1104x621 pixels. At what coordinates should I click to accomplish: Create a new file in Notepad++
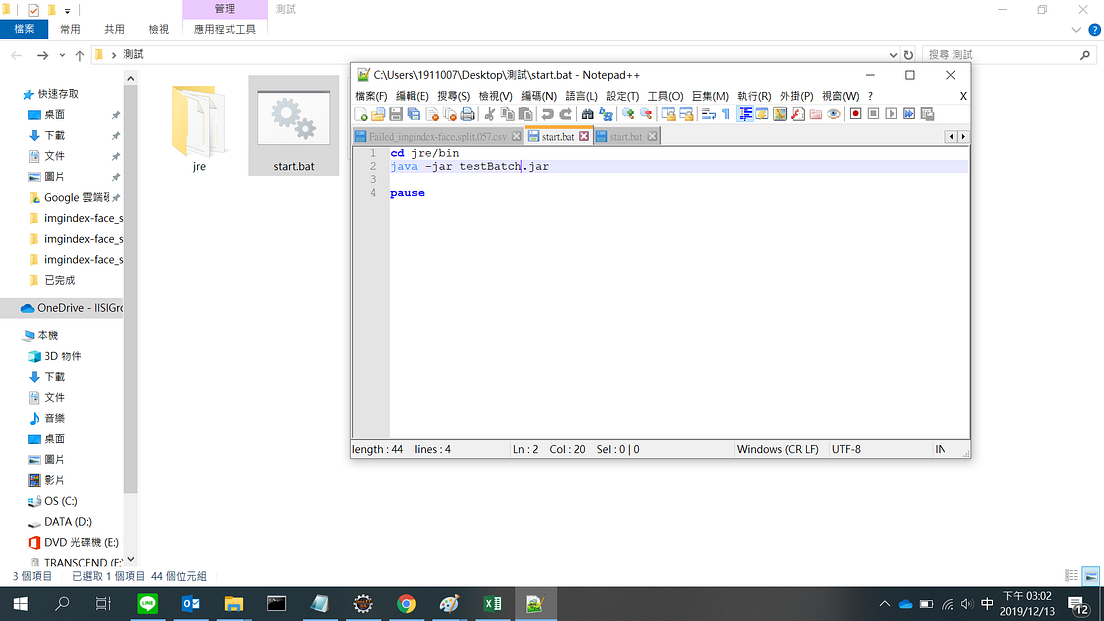[x=360, y=114]
